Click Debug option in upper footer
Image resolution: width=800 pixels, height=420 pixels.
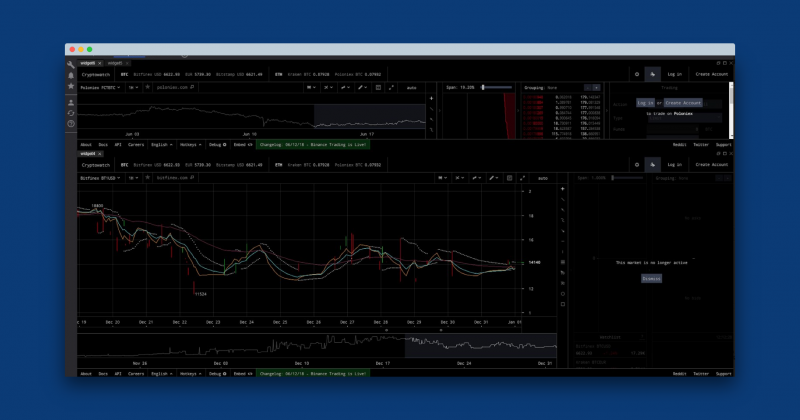coord(217,145)
